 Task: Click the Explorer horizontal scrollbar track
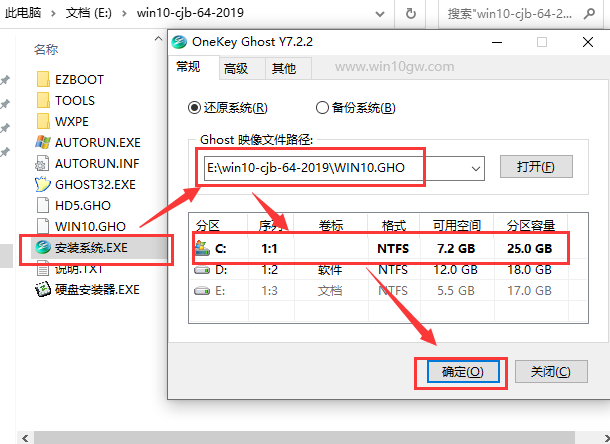pyautogui.click(x=304, y=438)
